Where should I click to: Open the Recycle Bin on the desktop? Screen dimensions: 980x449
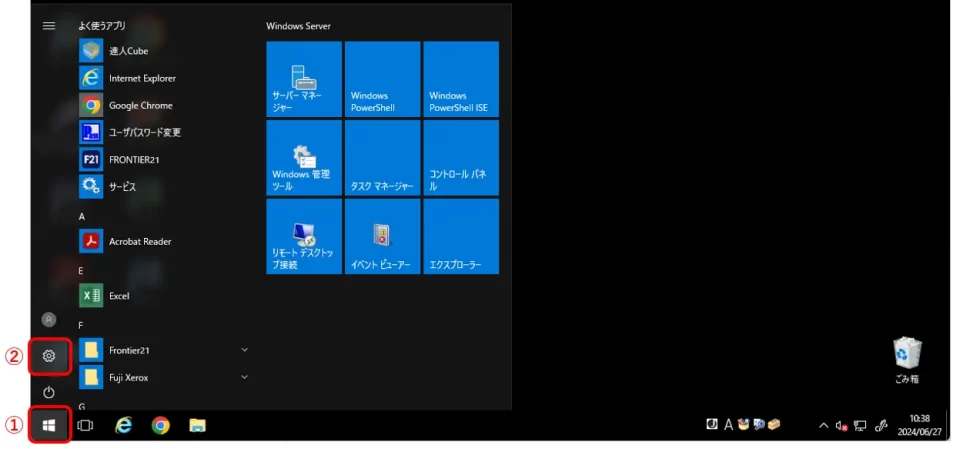[x=907, y=358]
